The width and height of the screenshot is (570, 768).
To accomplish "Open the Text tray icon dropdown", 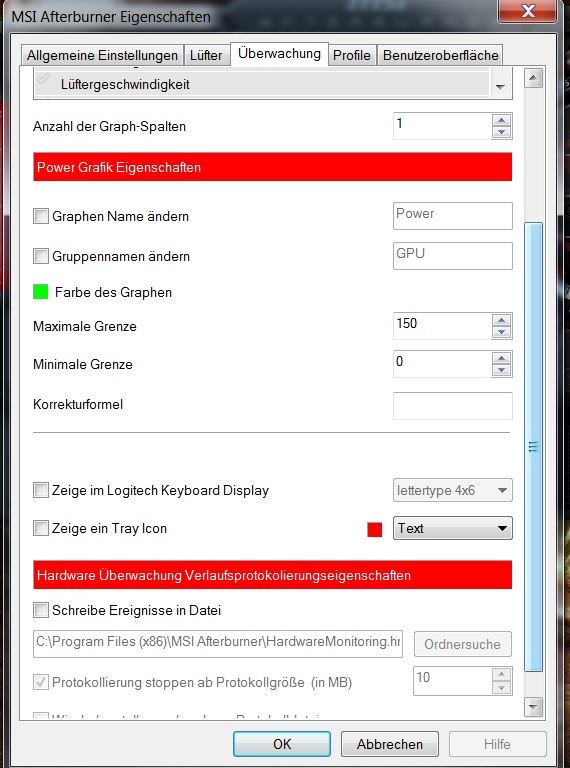I will click(452, 528).
